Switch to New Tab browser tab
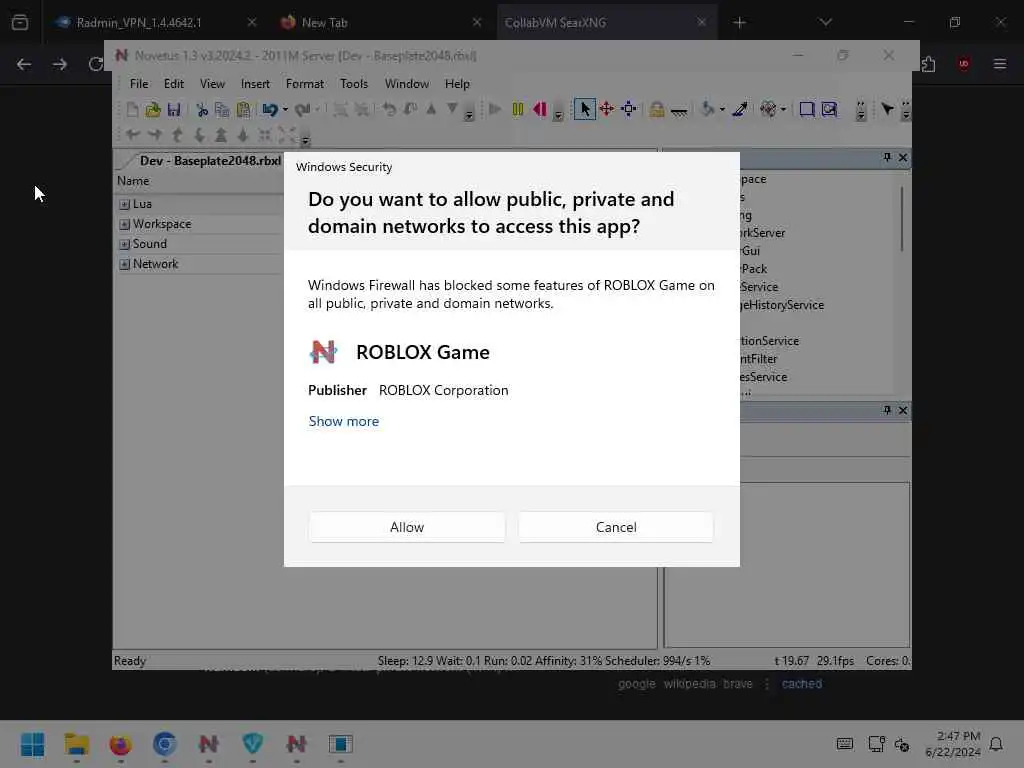1024x768 pixels. 382,23
